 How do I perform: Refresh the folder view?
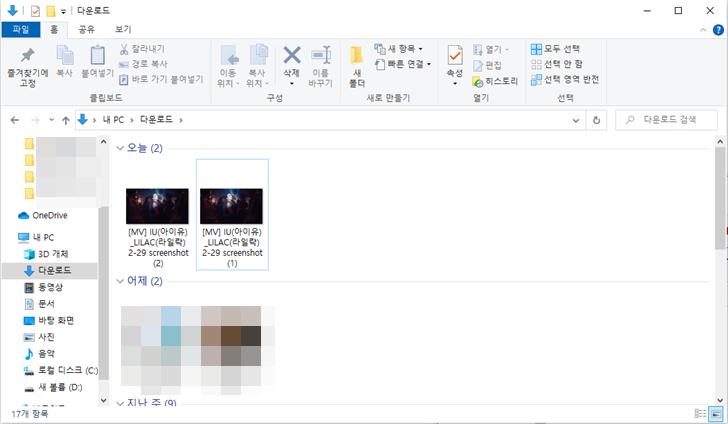click(x=596, y=120)
